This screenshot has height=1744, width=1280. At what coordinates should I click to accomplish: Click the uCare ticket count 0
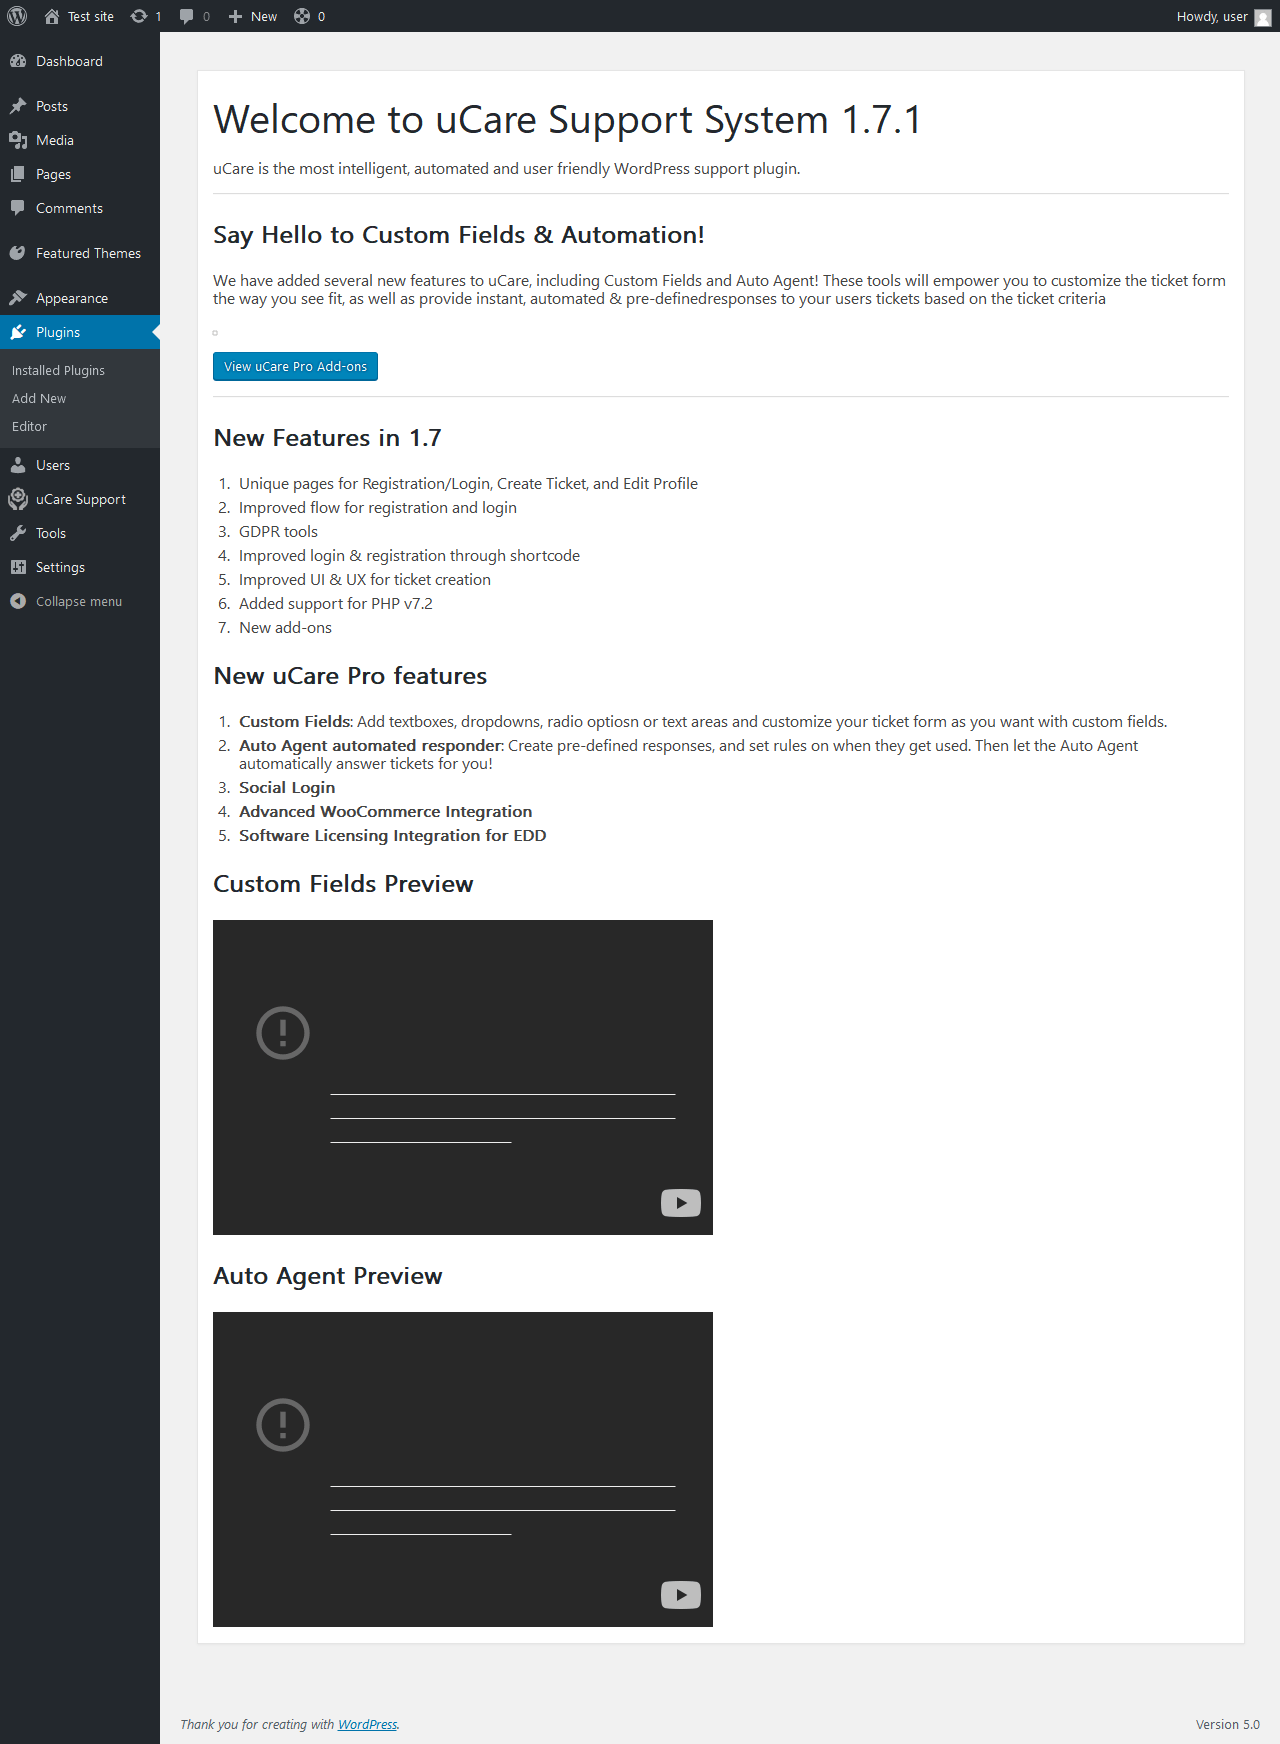coord(321,17)
